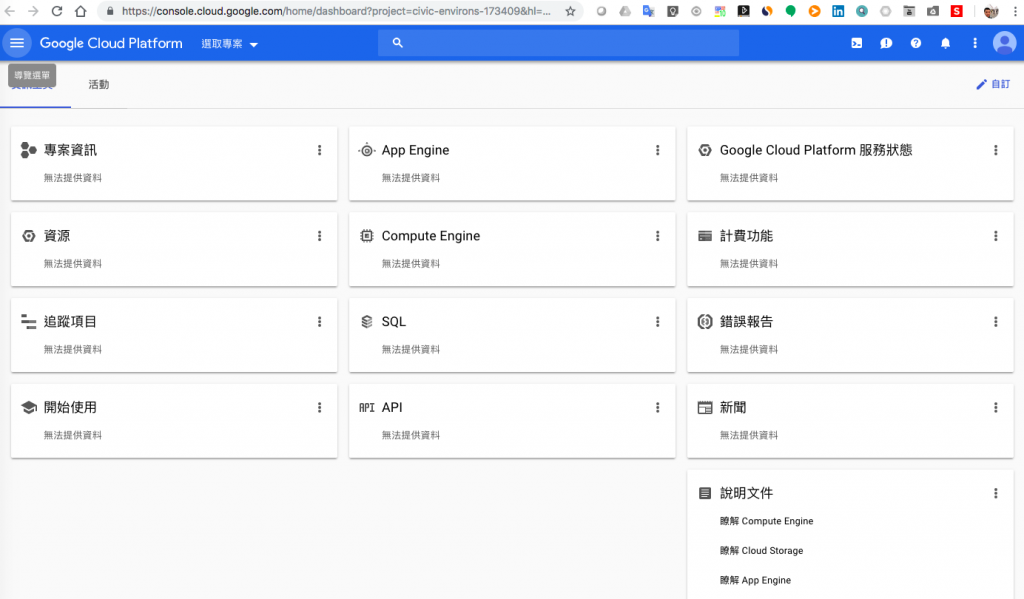The height and width of the screenshot is (599, 1024).
Task: Open options menu on API card
Action: (658, 408)
